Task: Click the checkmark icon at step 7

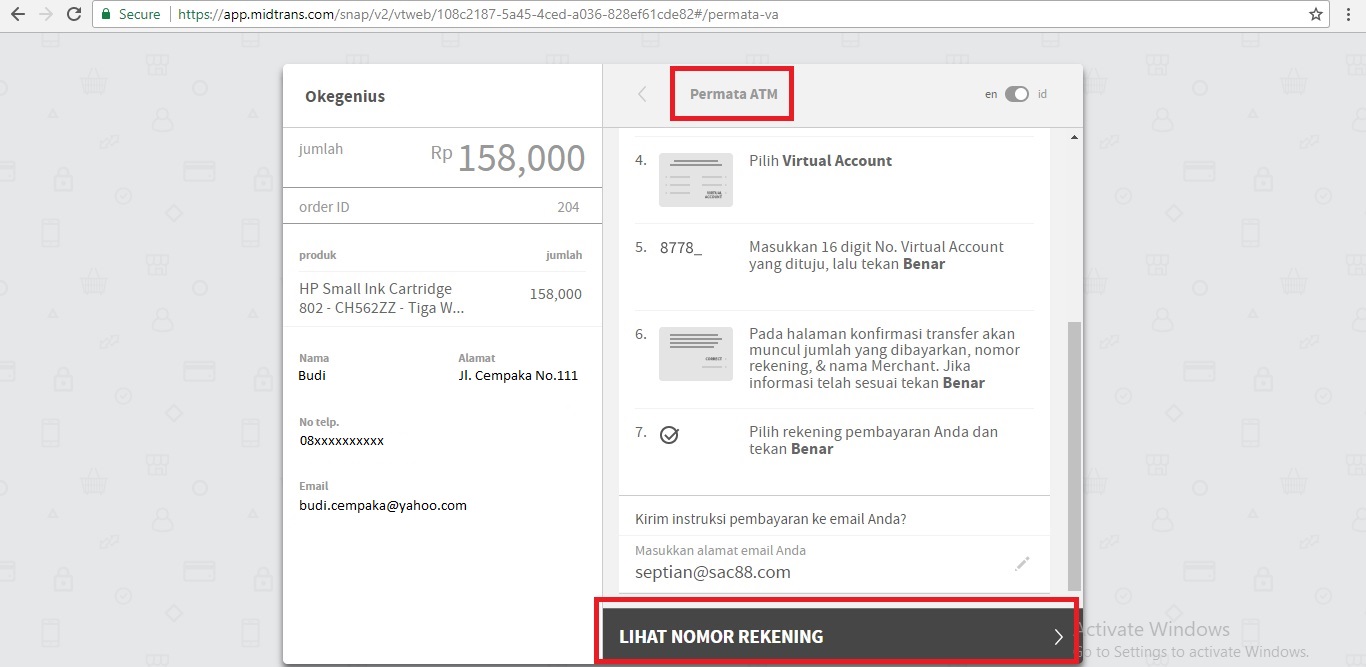Action: click(670, 435)
